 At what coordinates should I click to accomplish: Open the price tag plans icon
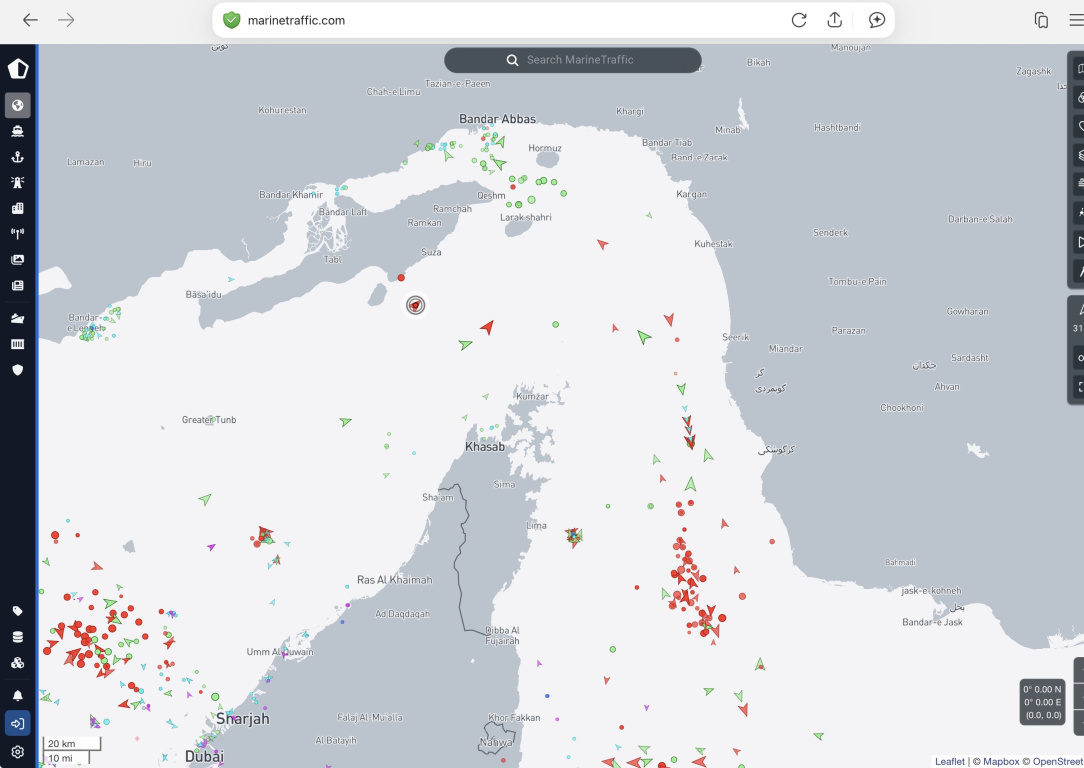18,611
